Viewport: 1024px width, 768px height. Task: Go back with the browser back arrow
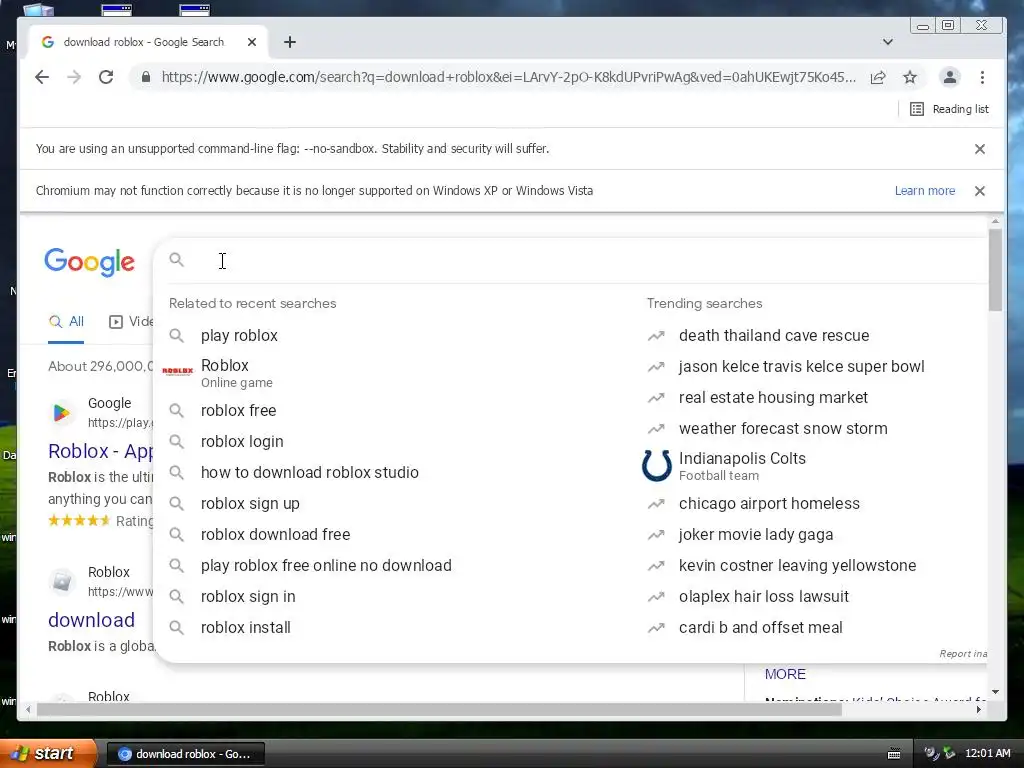coord(42,77)
